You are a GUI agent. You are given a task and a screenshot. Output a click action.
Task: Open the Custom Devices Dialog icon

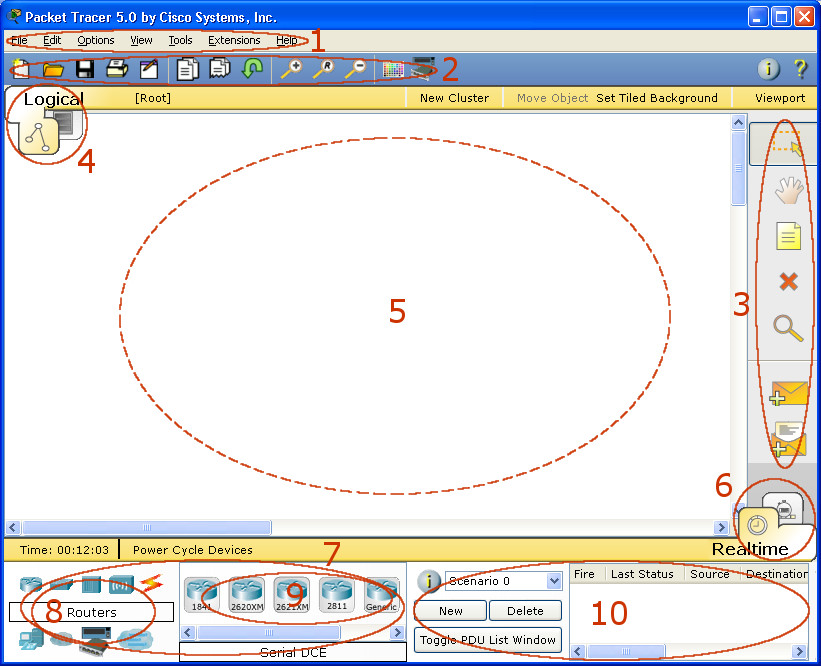[x=423, y=69]
